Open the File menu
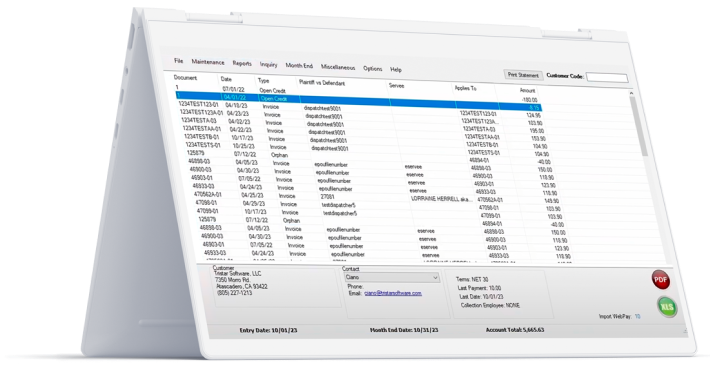 pos(178,61)
